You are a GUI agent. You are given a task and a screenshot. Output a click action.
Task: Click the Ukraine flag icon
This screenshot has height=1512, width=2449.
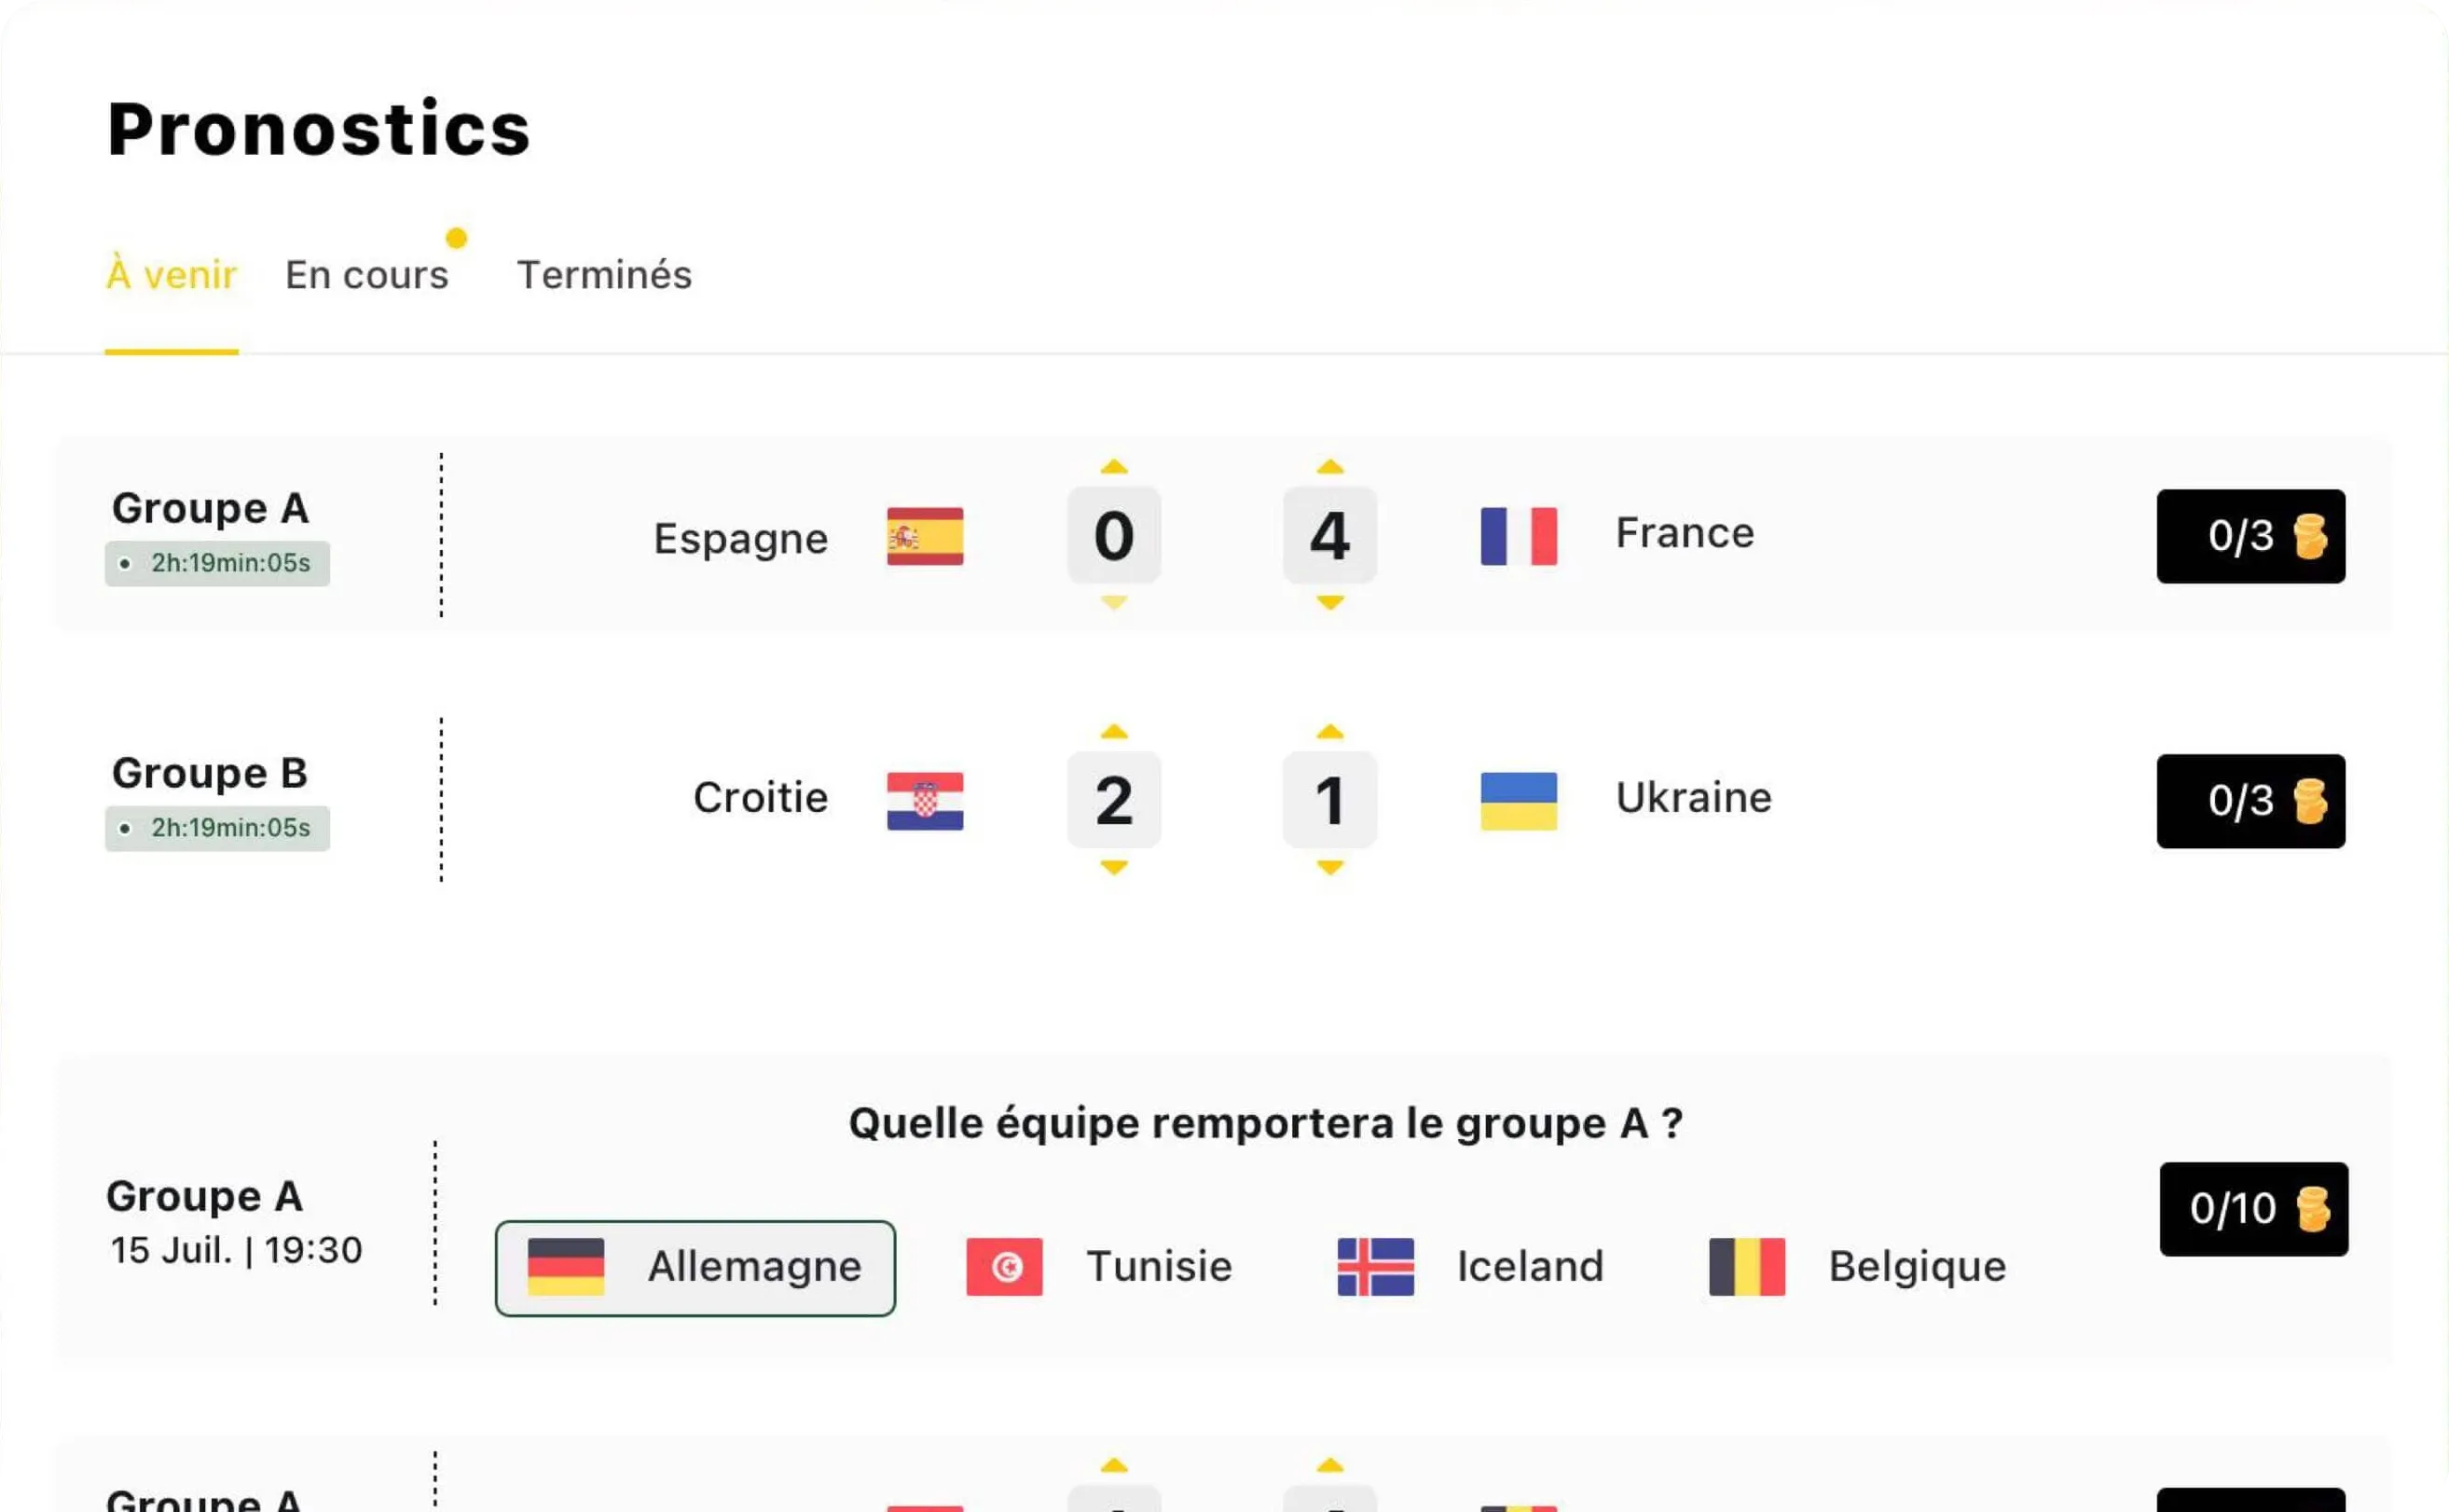coord(1518,799)
